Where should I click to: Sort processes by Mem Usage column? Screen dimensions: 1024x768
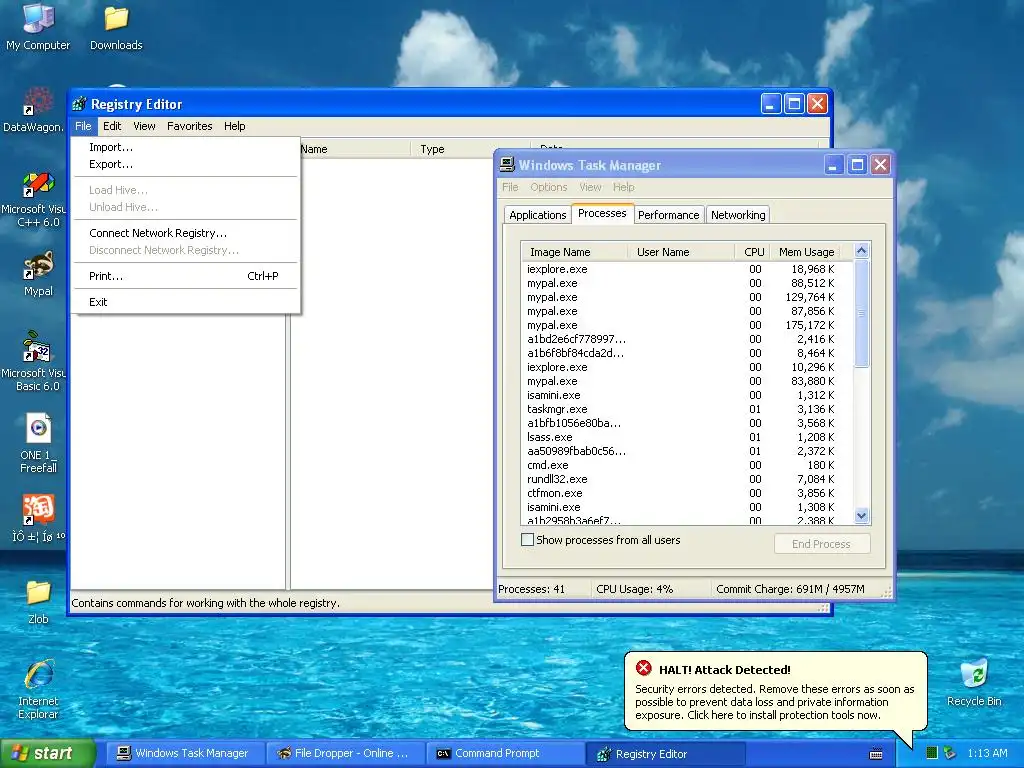tap(805, 251)
